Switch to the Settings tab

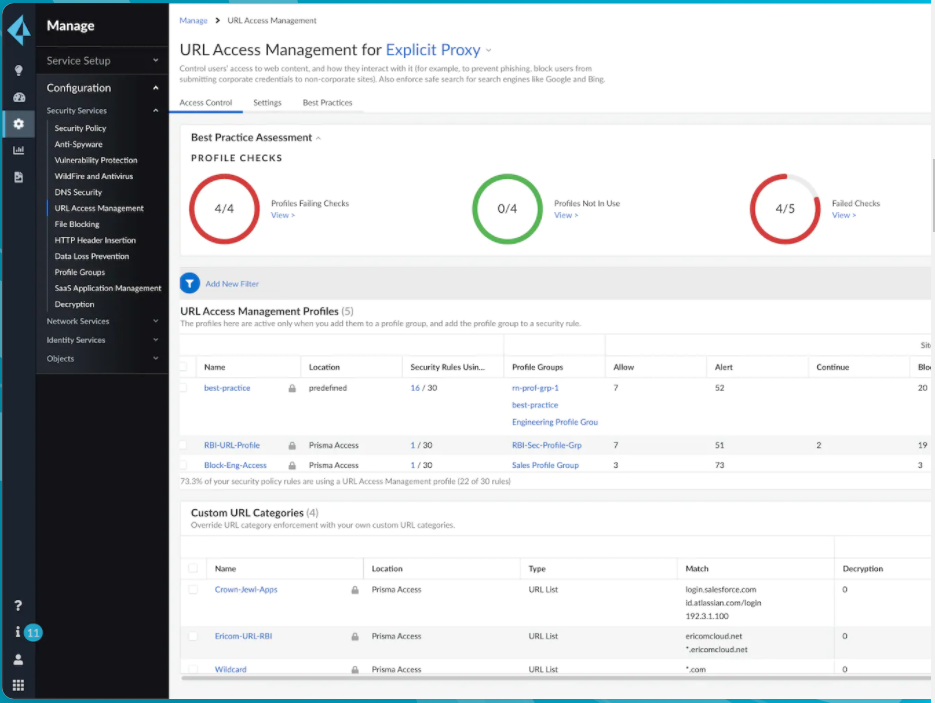267,103
